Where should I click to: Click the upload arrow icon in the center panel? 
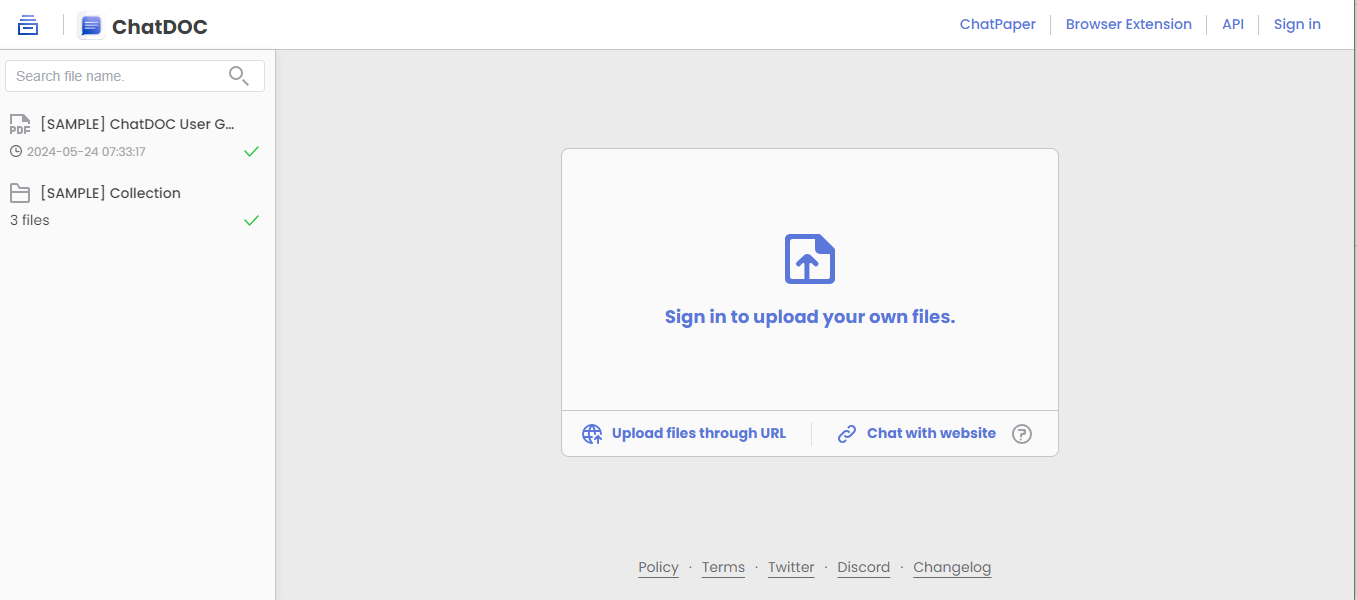[809, 259]
